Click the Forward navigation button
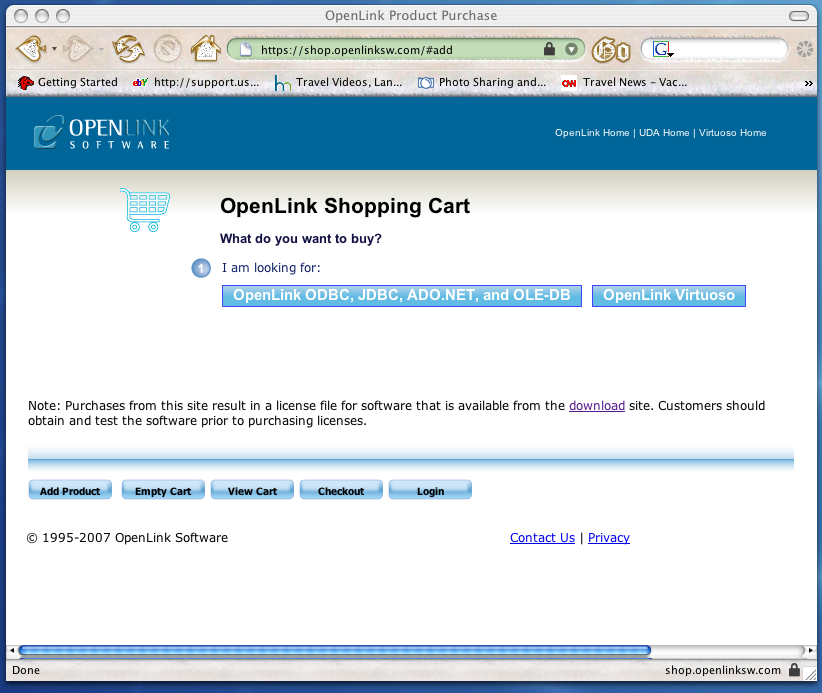 pyautogui.click(x=77, y=49)
